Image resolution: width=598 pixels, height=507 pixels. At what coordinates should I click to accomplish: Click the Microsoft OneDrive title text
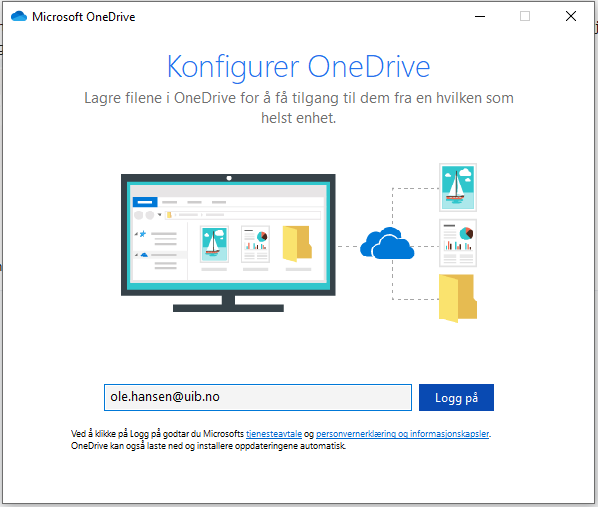84,17
